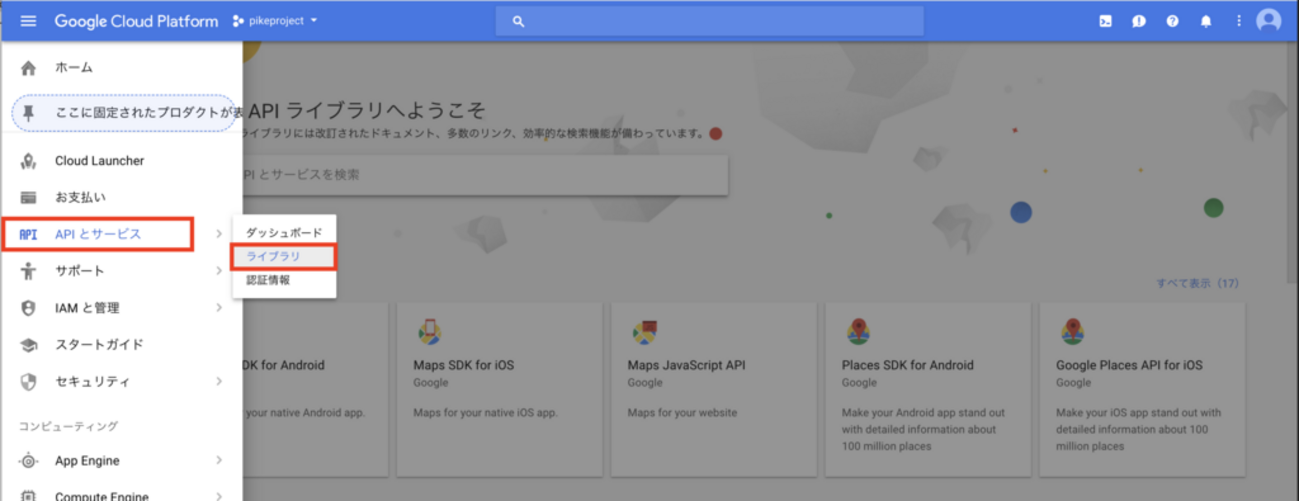
Task: Click the Google Cloud Platform logo text
Action: point(136,21)
